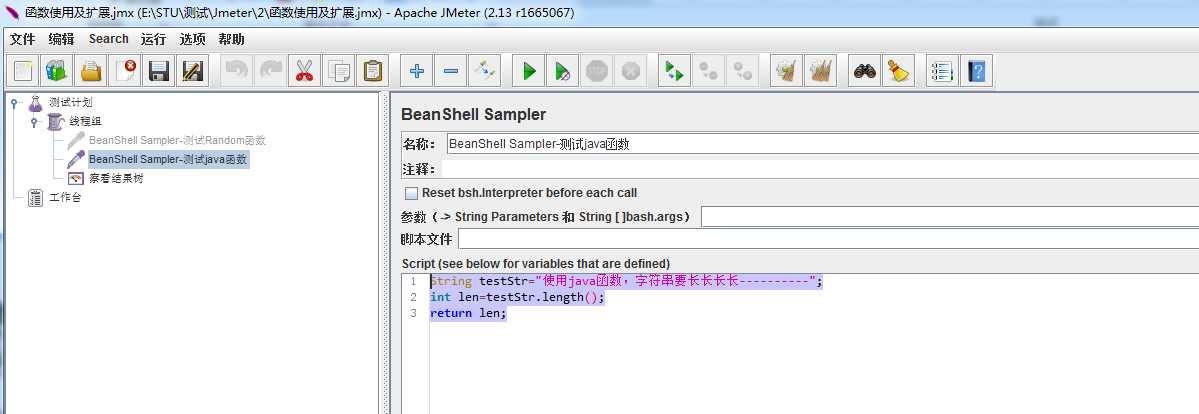Start all remote engines icon

pos(674,71)
